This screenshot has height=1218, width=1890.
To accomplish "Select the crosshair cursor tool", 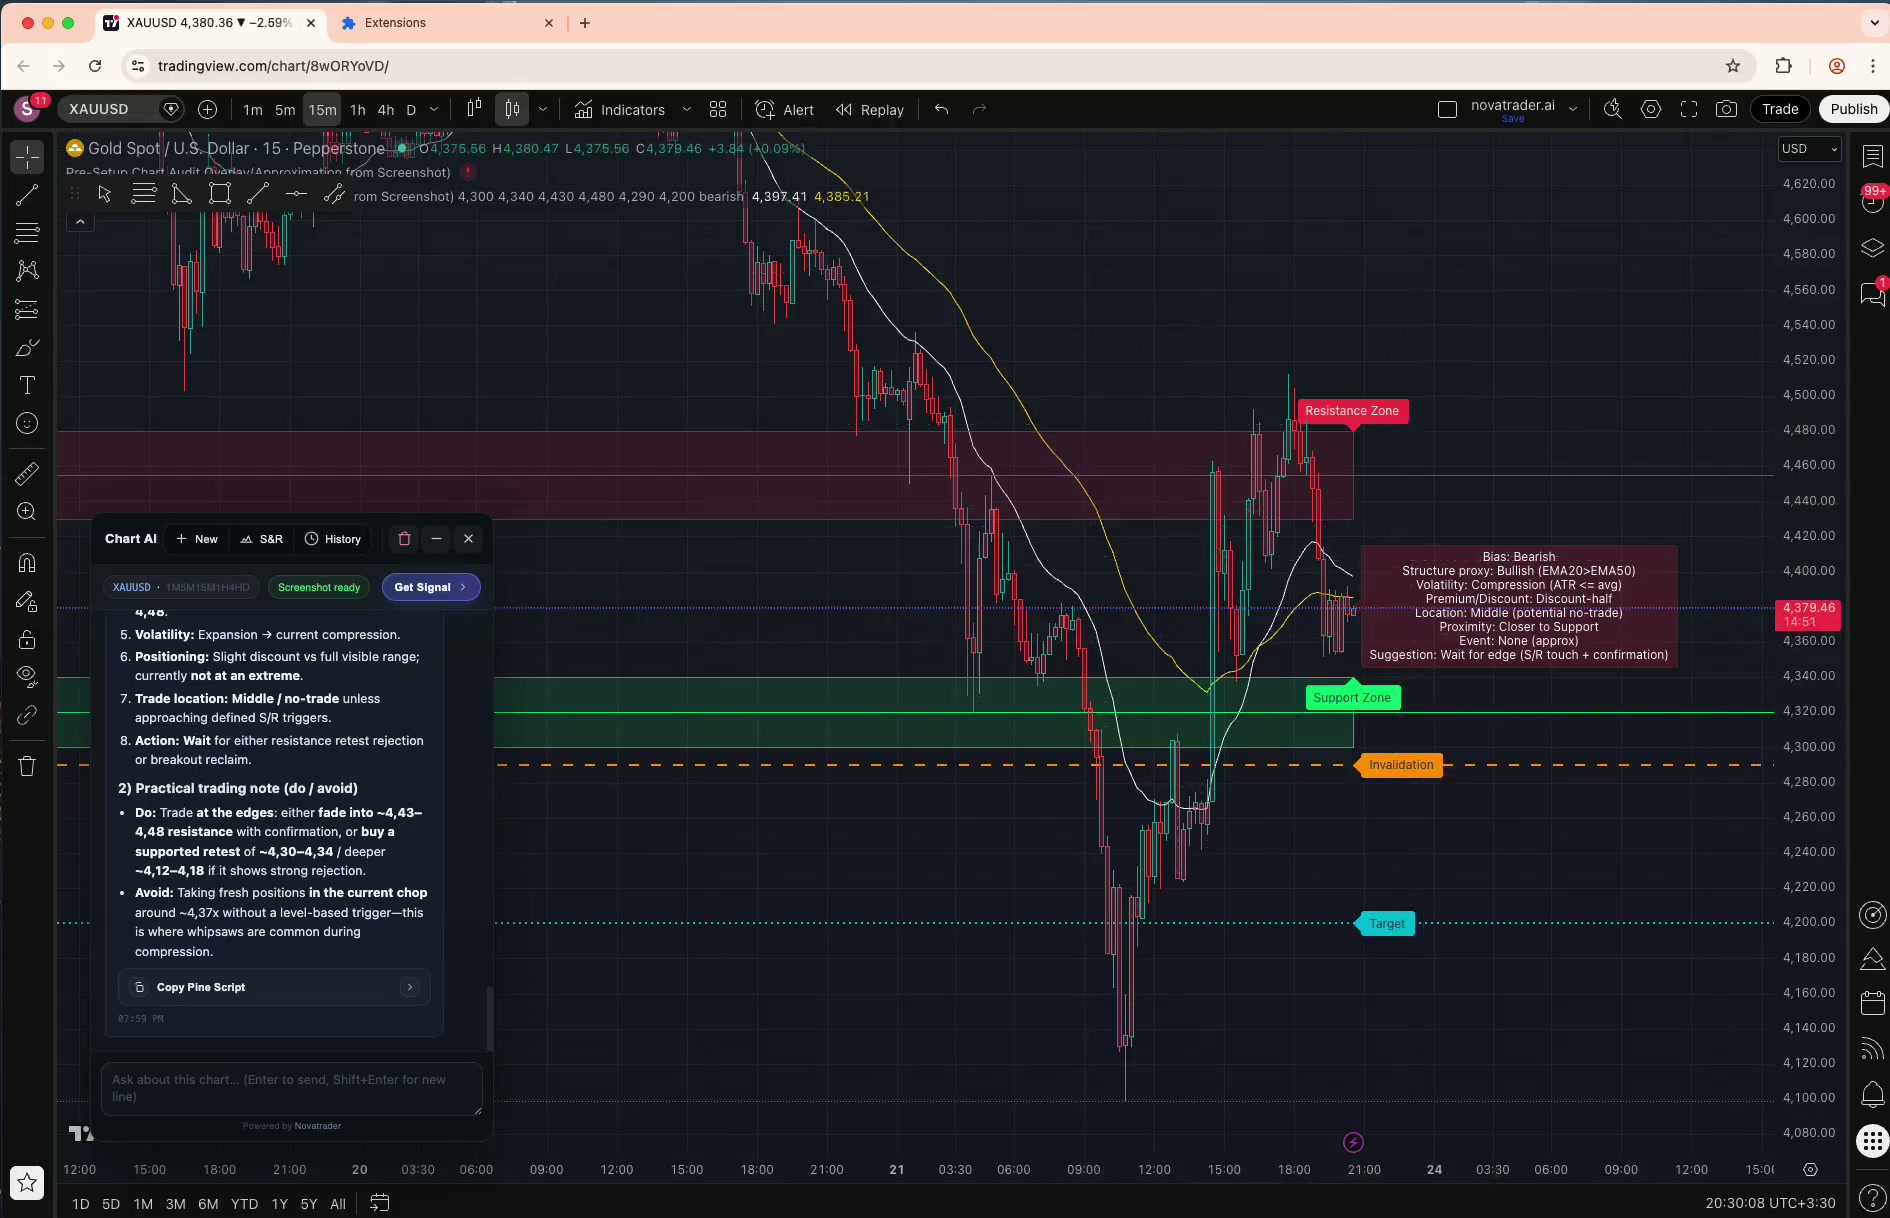I will coord(27,157).
